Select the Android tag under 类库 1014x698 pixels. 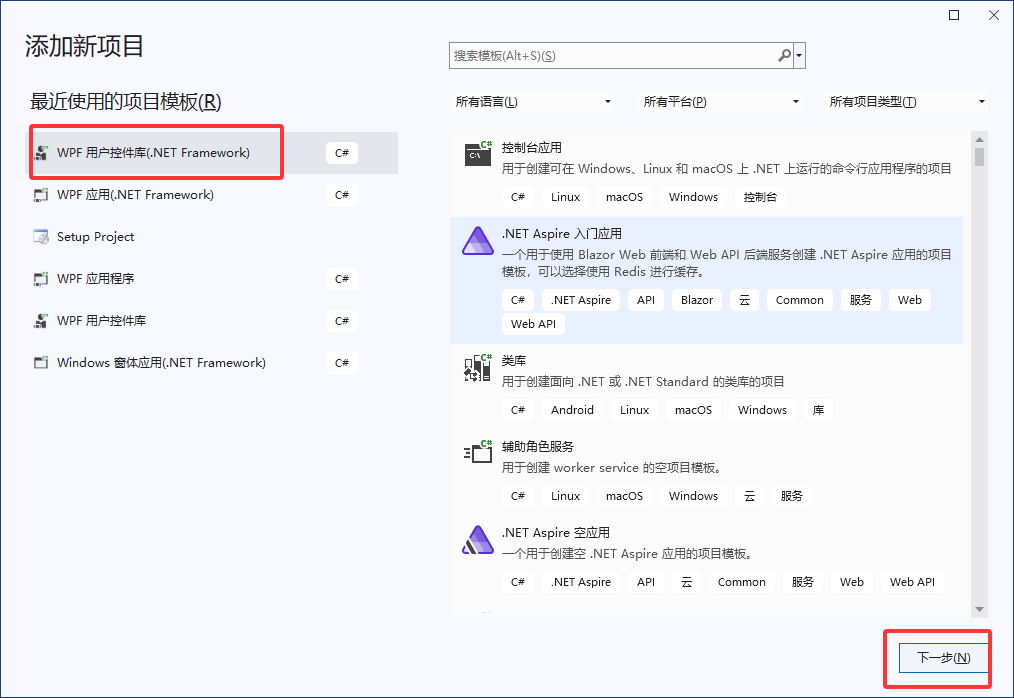(572, 410)
